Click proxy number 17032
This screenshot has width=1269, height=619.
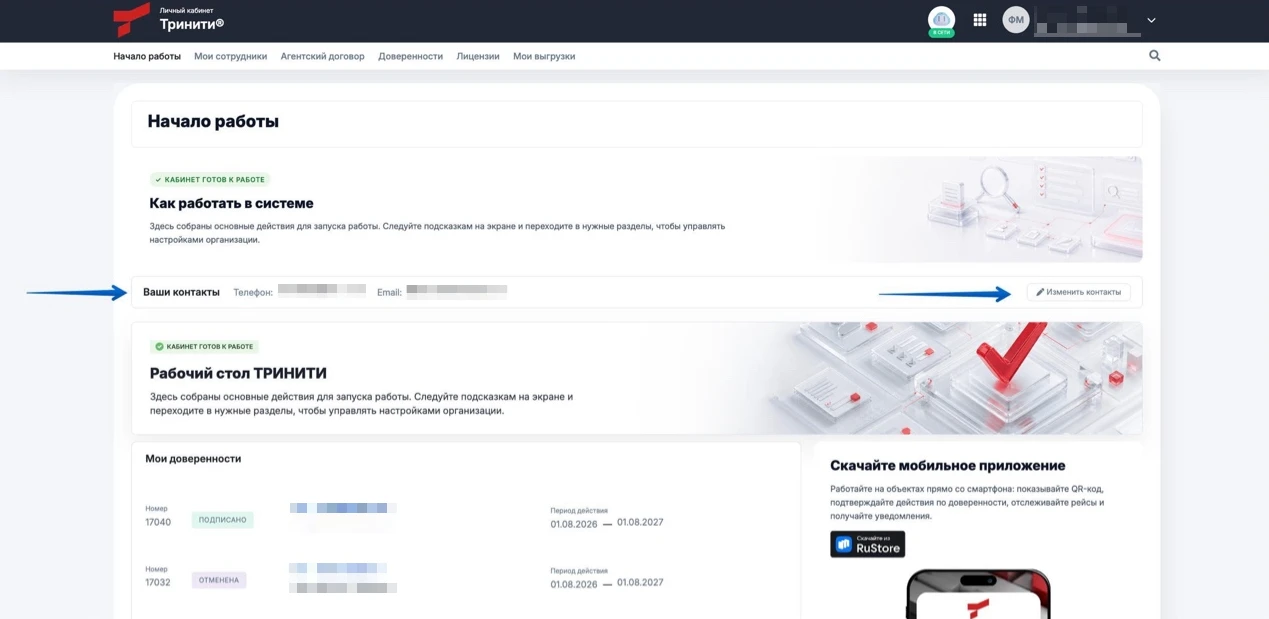[x=158, y=582]
